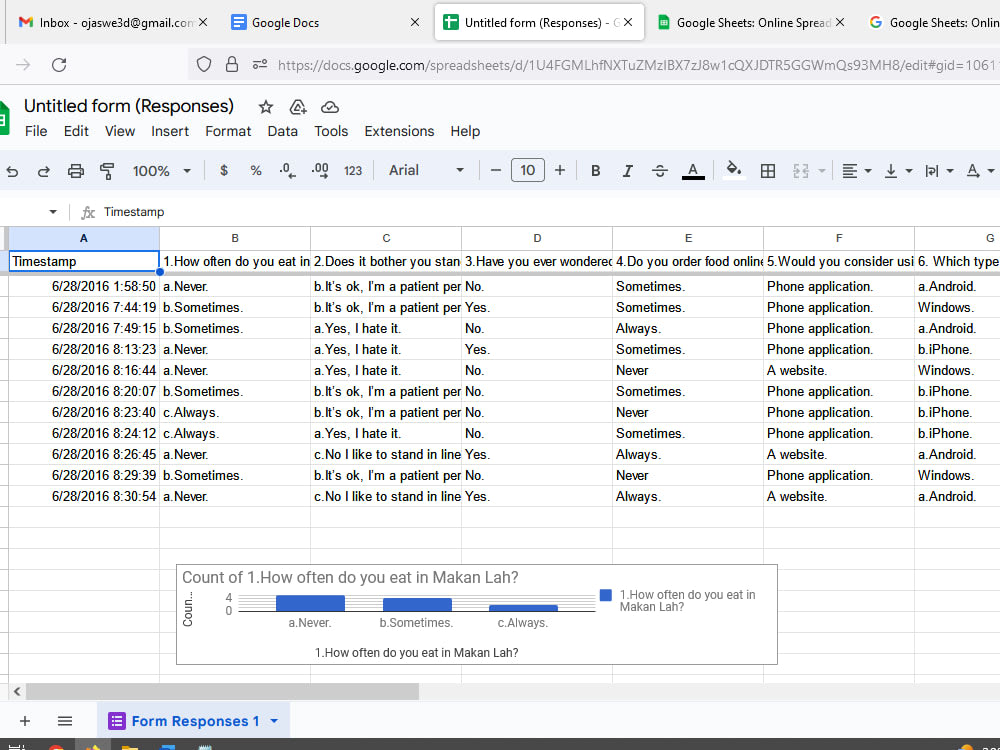Viewport: 1000px width, 750px height.
Task: Switch to the Gmail Inbox tab
Action: point(113,22)
